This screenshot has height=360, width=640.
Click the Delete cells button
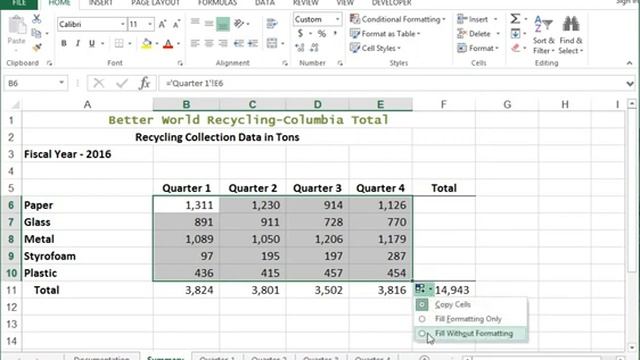[474, 33]
